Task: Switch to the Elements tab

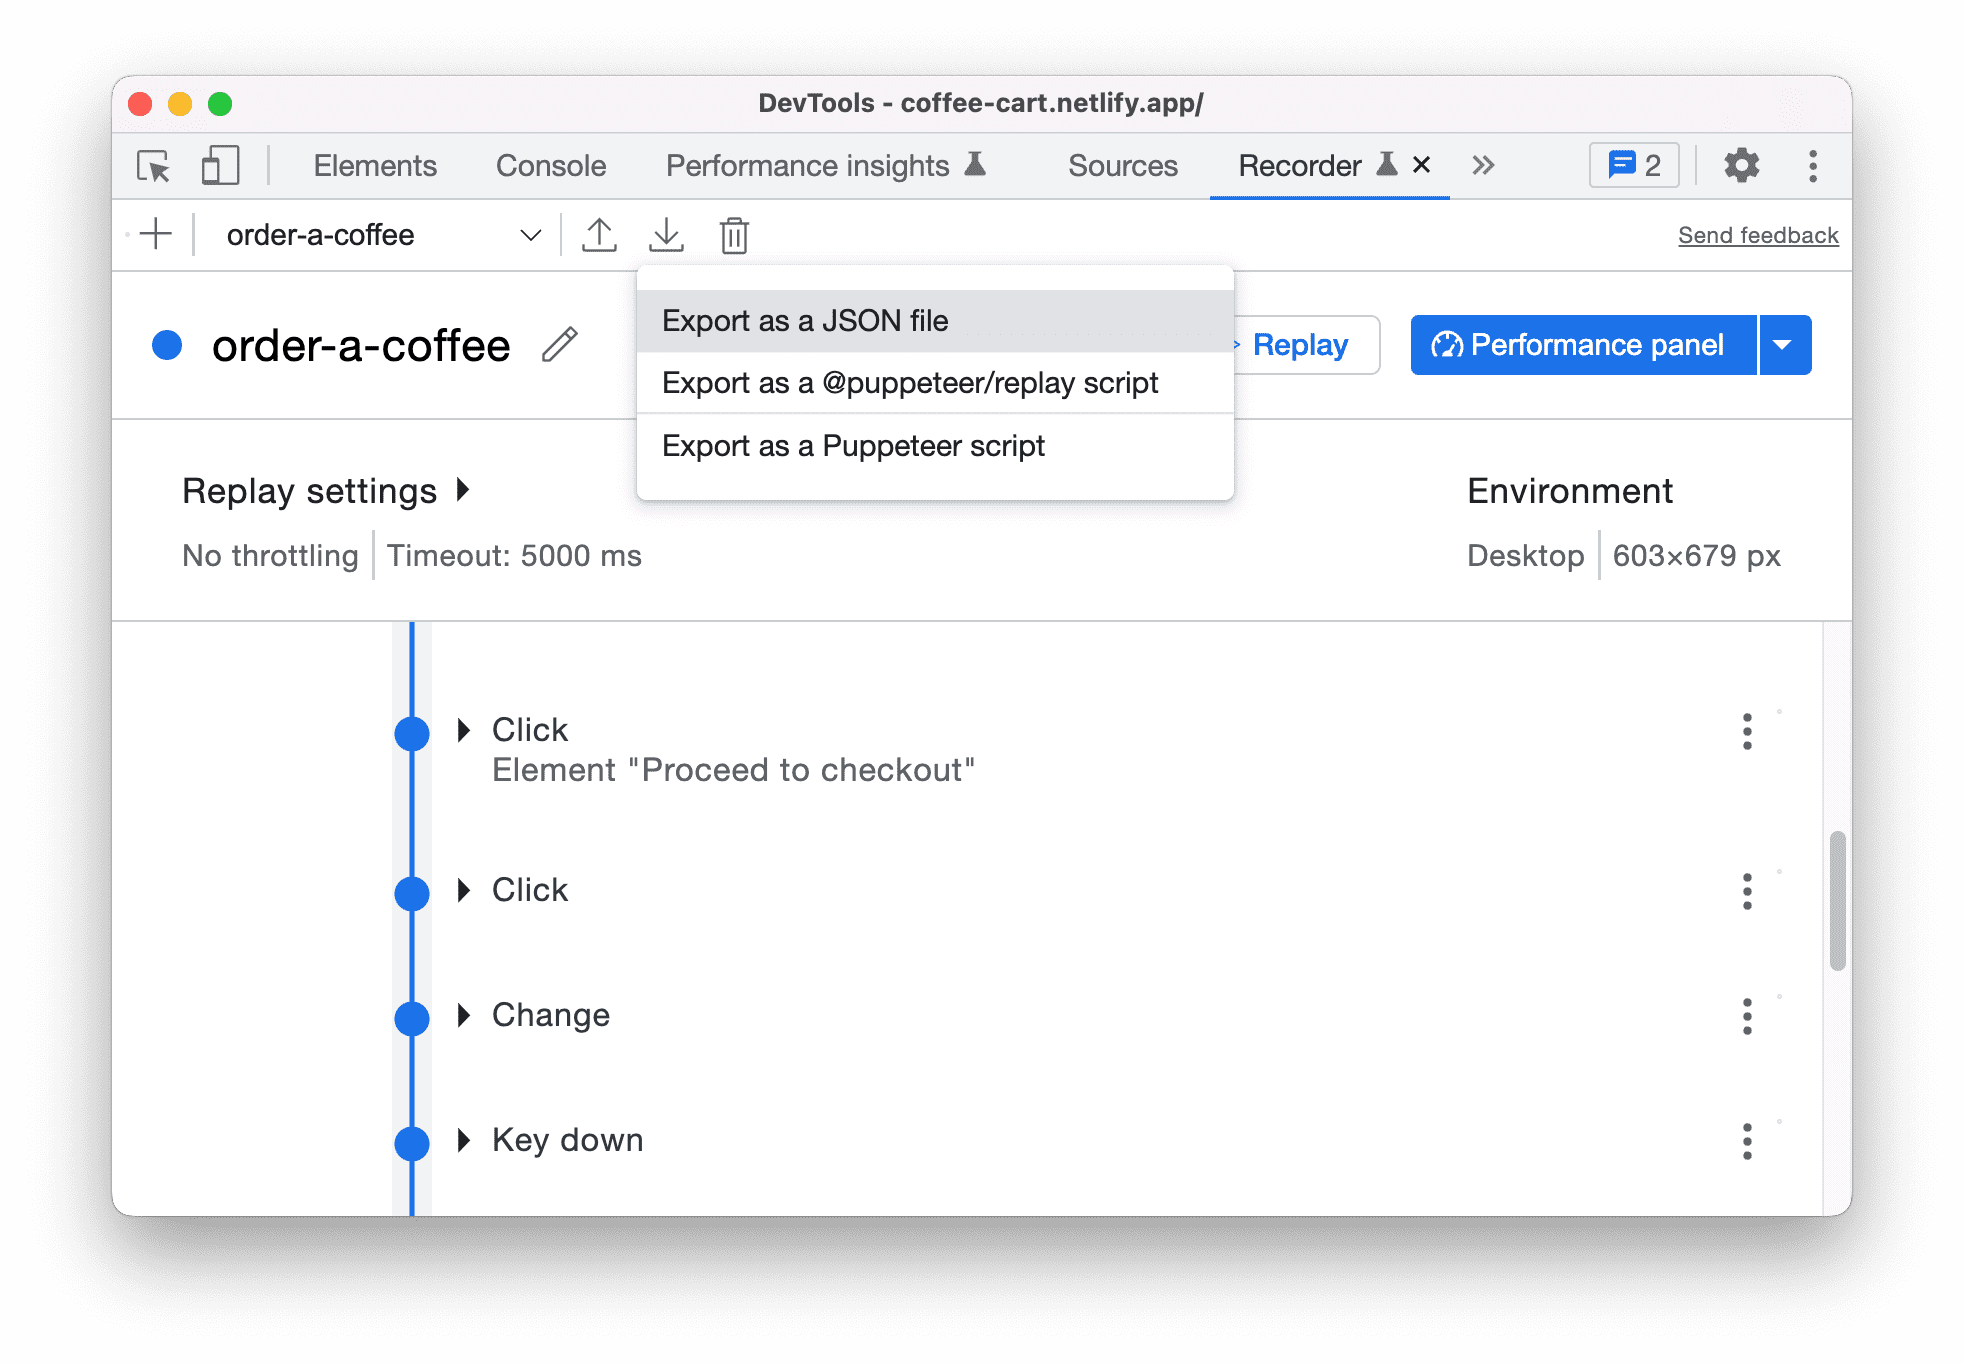Action: pos(376,164)
